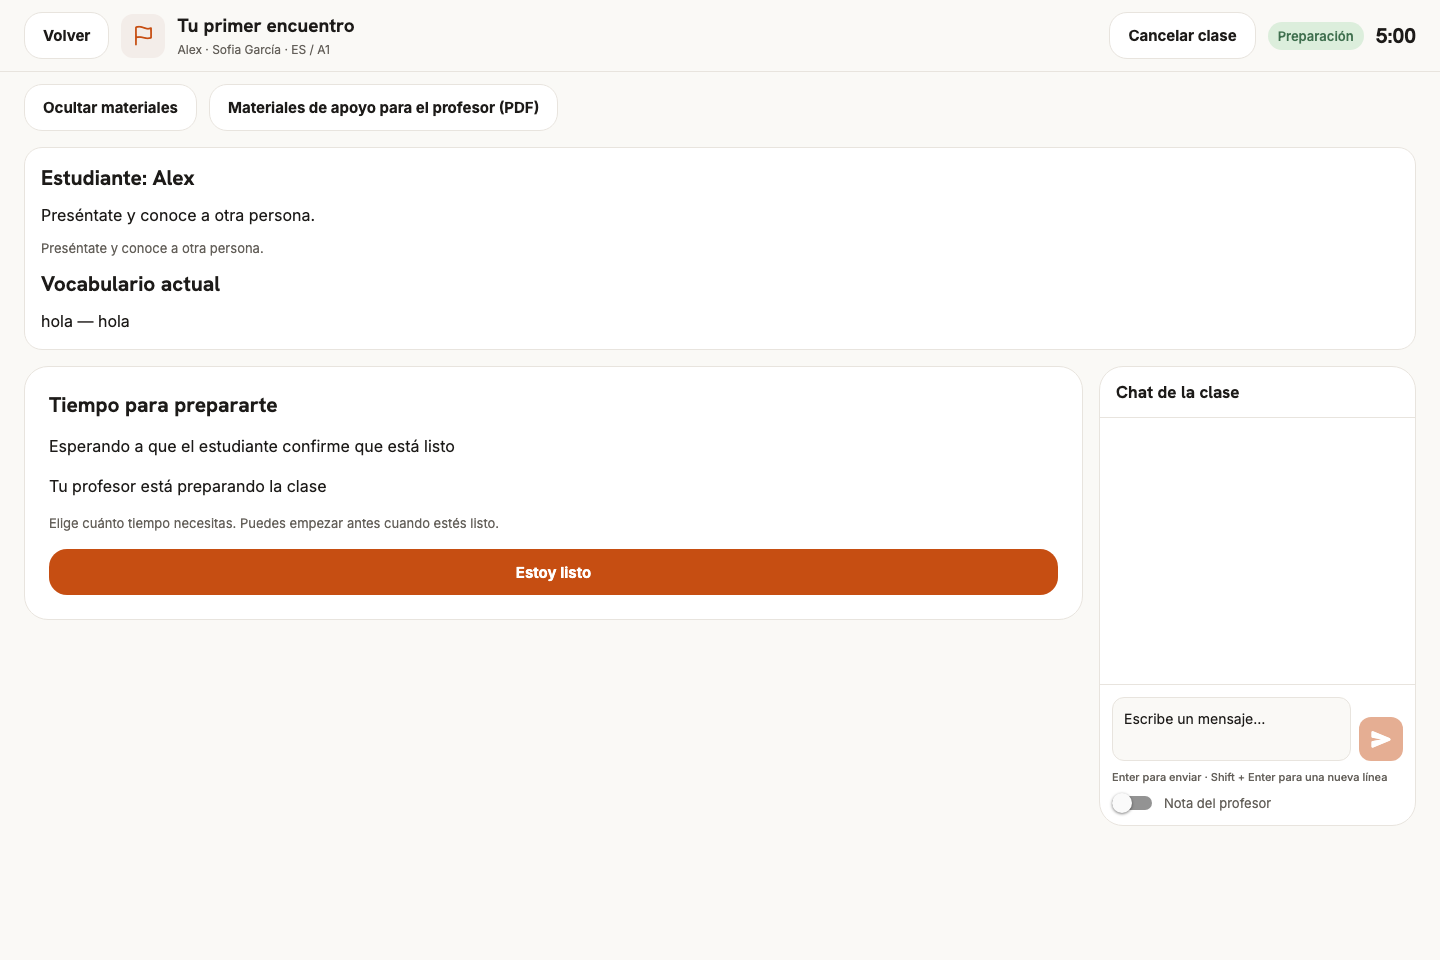Focus the Escribe un mensaje input field

[x=1231, y=729]
